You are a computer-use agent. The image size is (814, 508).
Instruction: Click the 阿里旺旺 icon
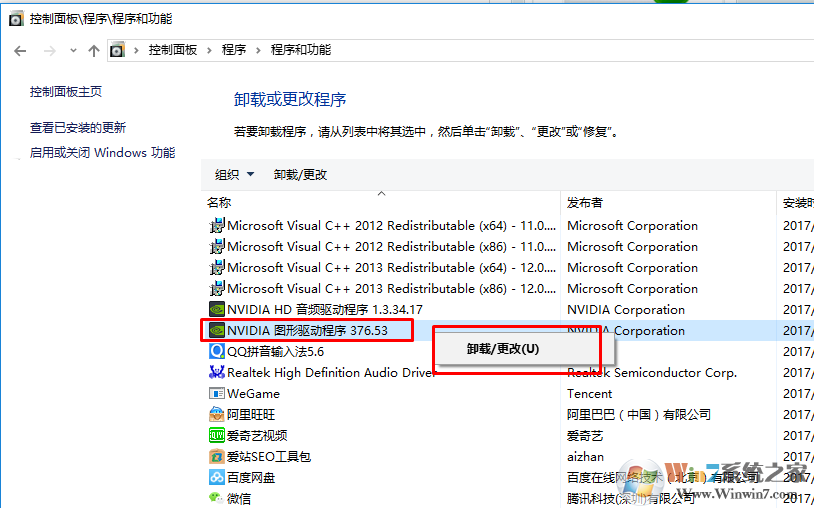217,415
